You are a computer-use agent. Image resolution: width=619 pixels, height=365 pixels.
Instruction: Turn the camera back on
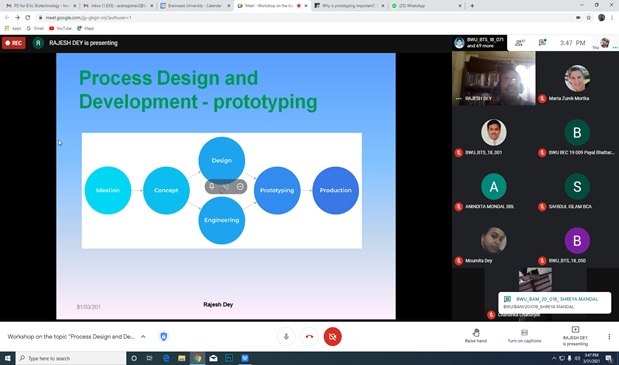tap(332, 337)
